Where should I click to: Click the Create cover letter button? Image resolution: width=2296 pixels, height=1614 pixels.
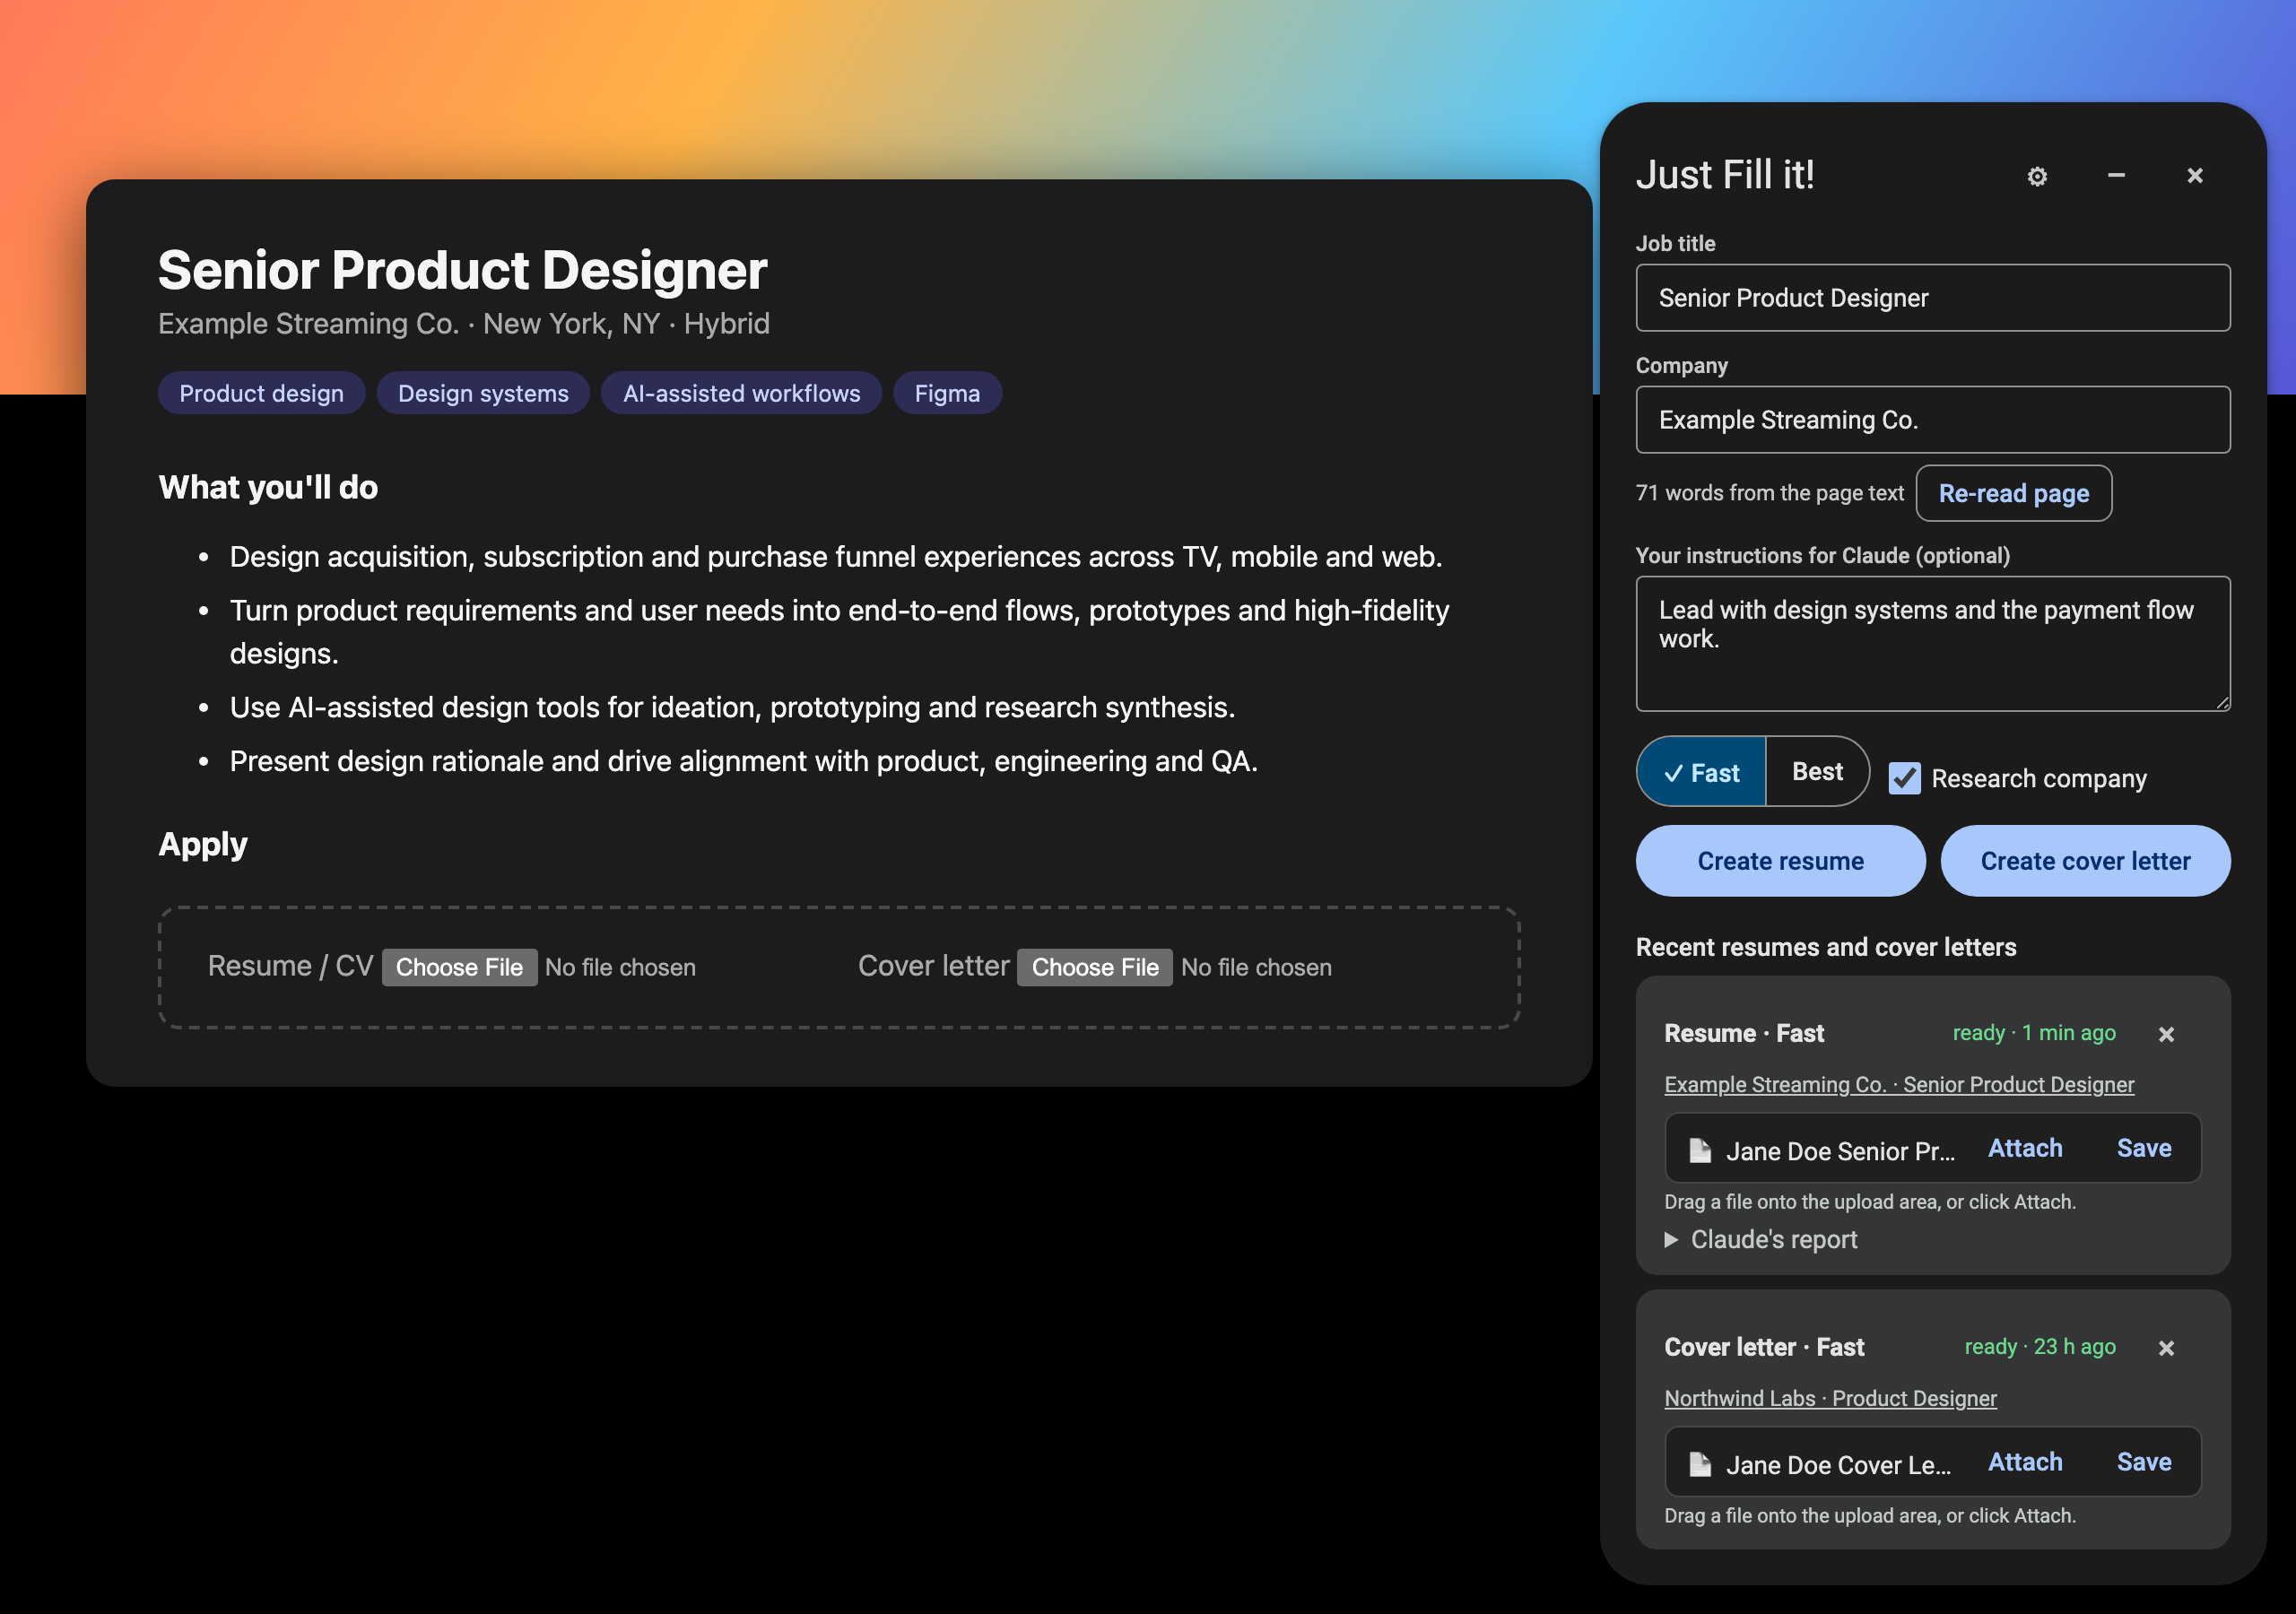(x=2085, y=861)
